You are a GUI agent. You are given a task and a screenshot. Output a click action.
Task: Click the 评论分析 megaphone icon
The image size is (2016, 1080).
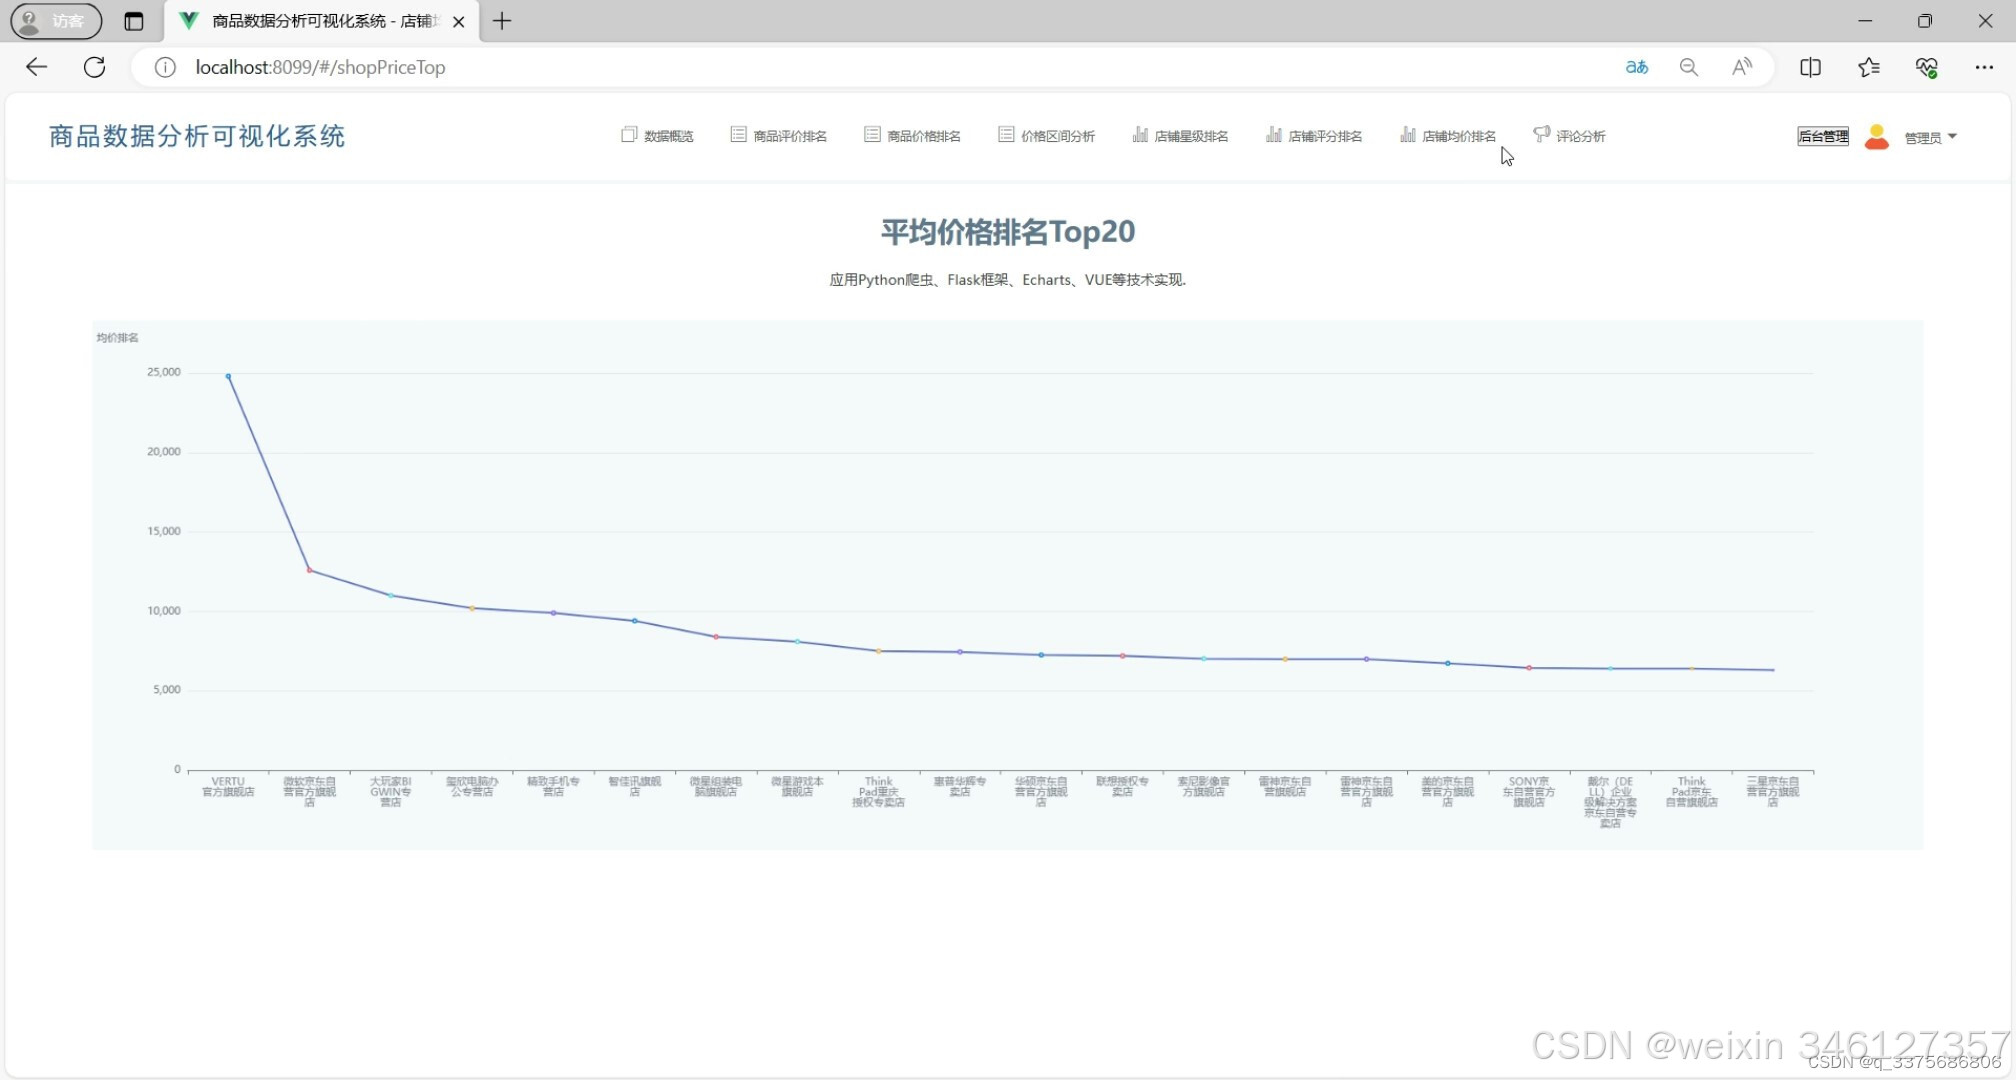click(x=1541, y=134)
